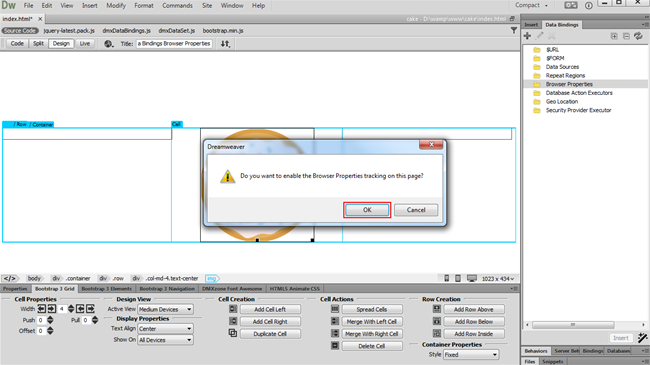650x365 pixels.
Task: Click the refresh icon in Data Bindings panel
Action: (638, 36)
